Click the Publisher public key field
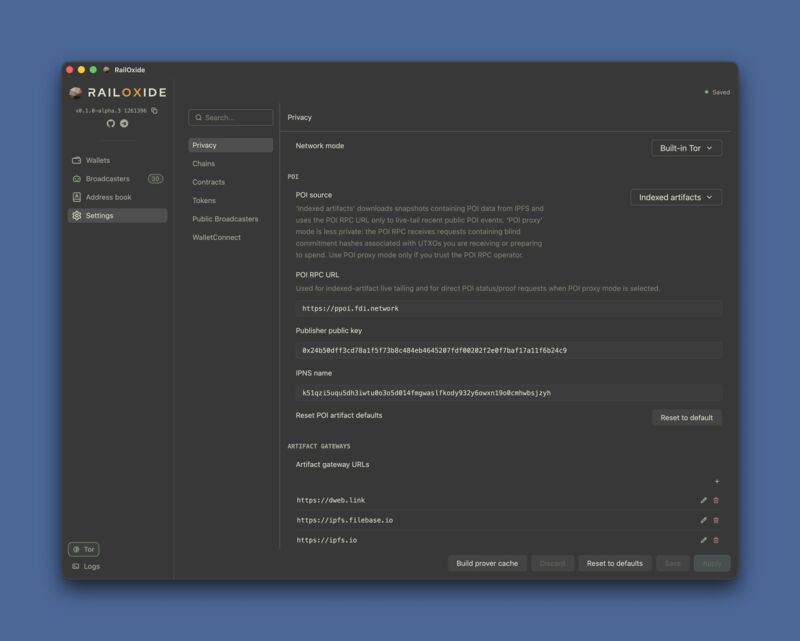The image size is (800, 641). (509, 350)
